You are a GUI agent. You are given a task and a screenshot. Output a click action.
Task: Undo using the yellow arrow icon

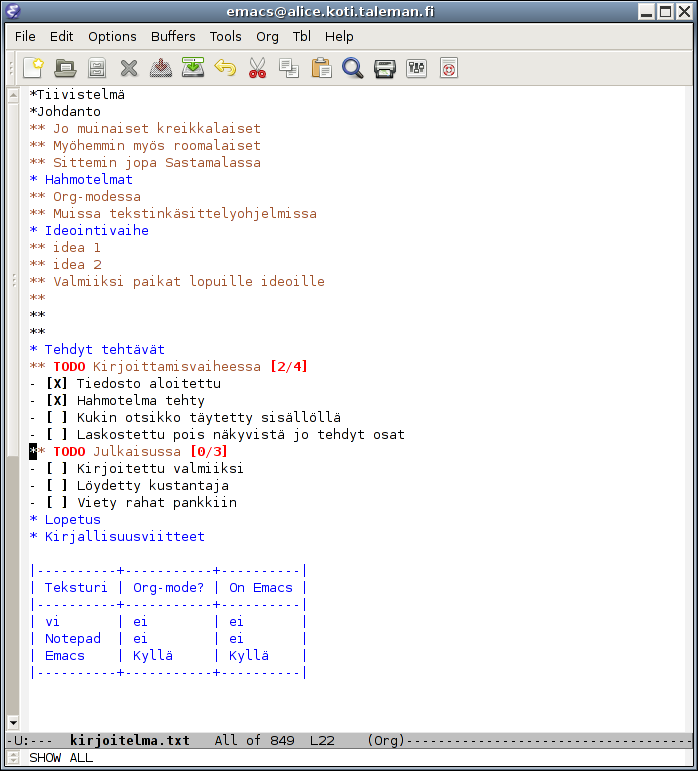225,68
